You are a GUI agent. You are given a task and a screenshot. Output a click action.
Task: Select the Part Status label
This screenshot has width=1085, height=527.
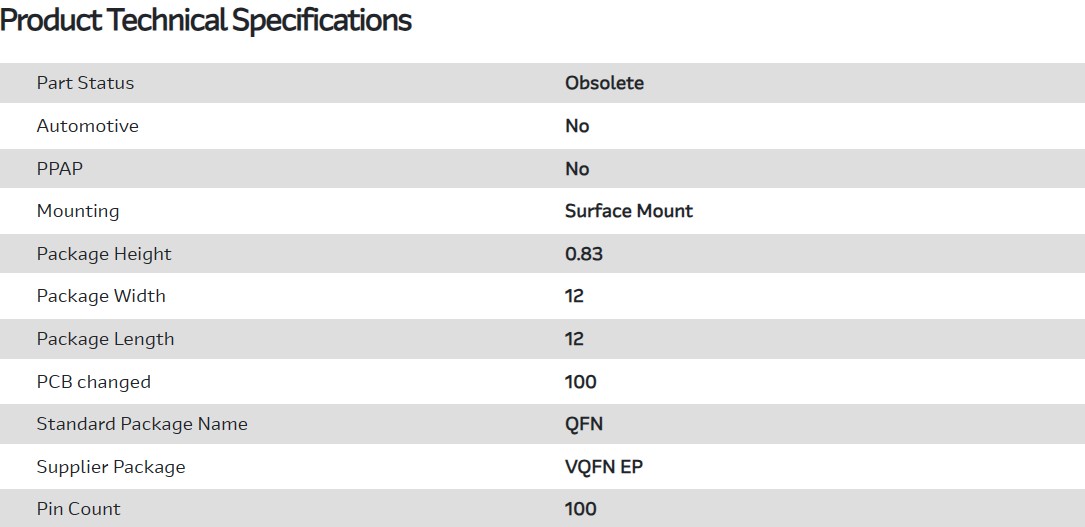[85, 83]
